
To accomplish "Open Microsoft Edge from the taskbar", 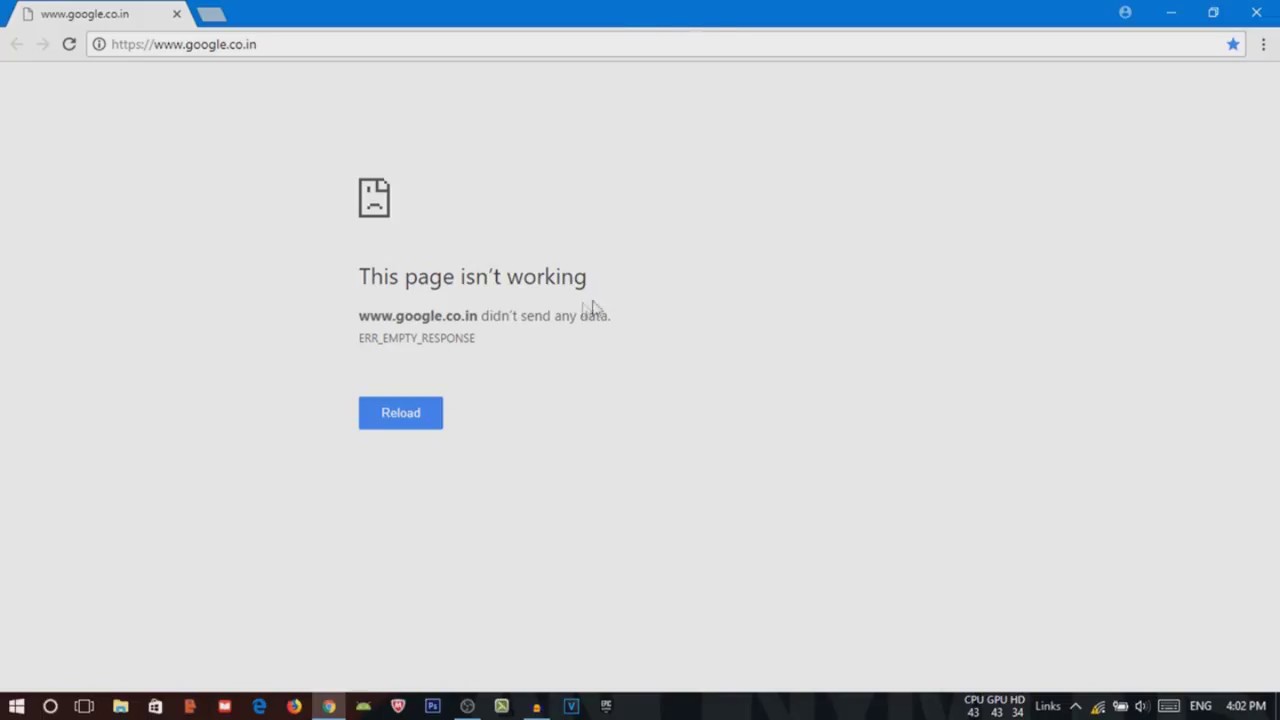I will (259, 706).
